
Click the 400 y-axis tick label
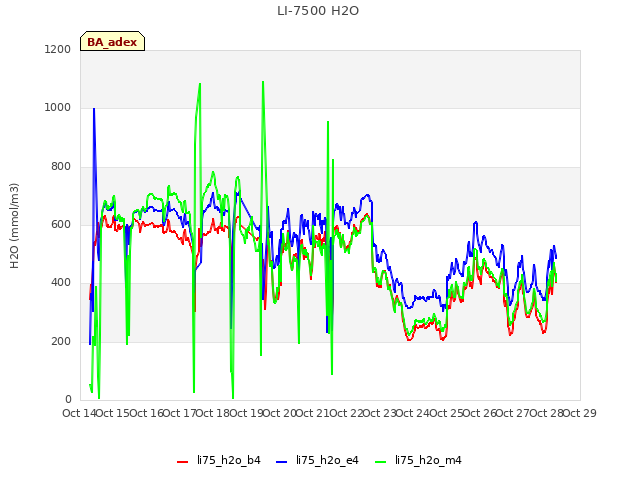[x=61, y=282]
